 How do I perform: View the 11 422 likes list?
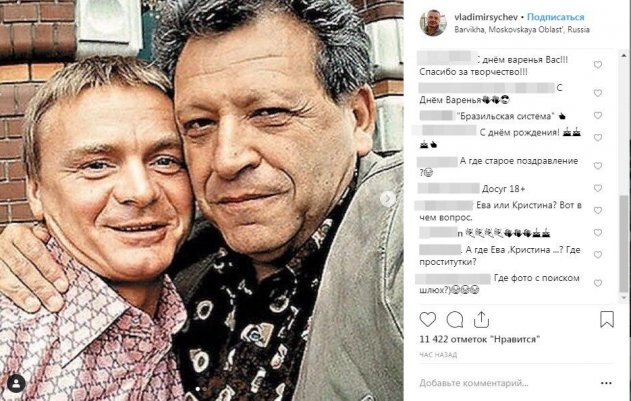[x=480, y=339]
